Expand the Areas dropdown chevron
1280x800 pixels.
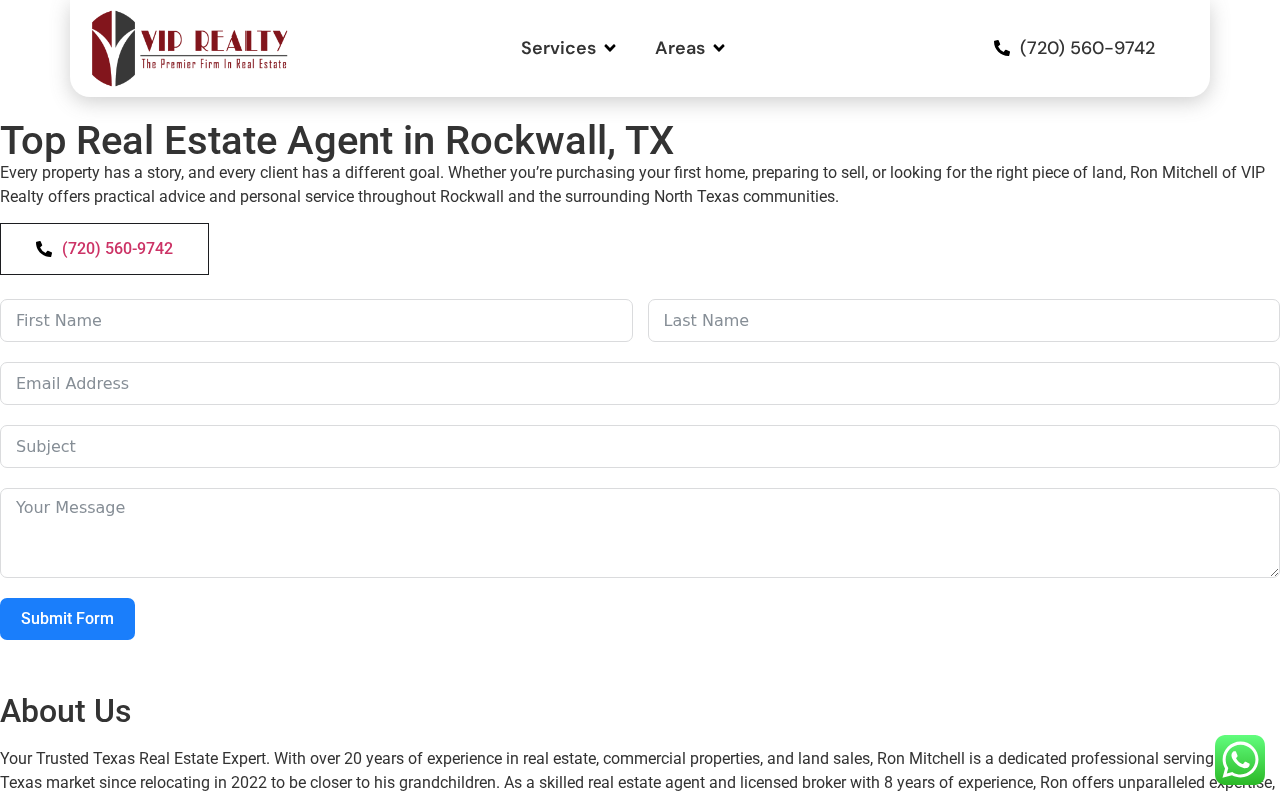[x=719, y=48]
